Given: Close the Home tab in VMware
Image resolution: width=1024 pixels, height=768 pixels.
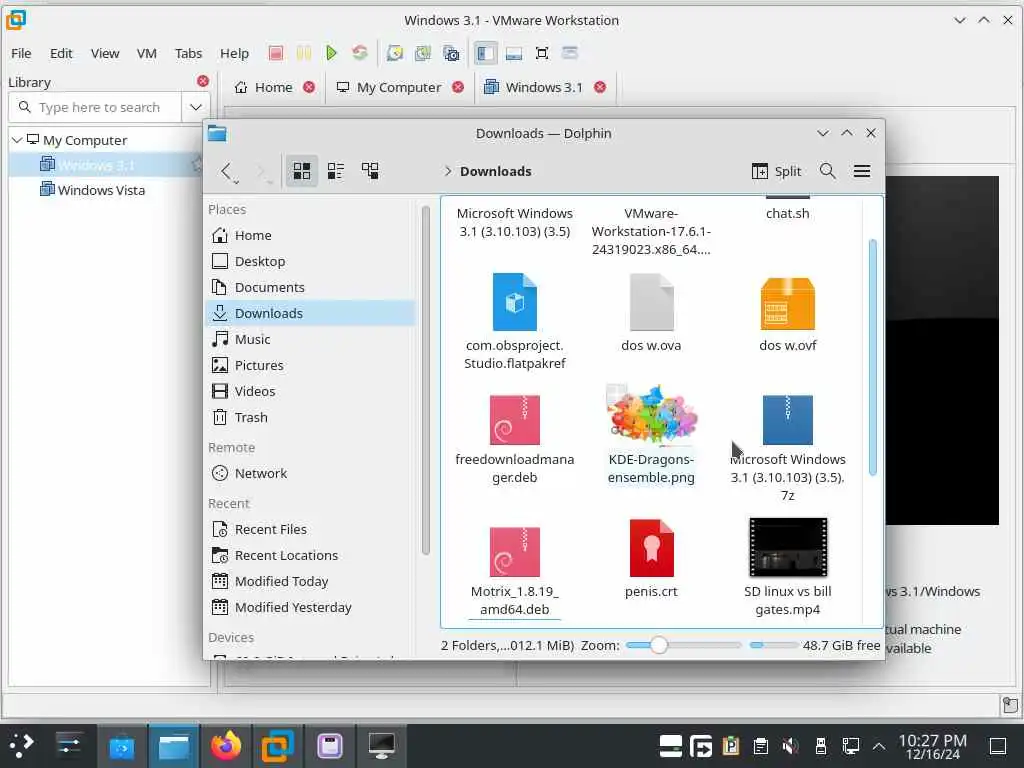Looking at the screenshot, I should click(x=309, y=87).
